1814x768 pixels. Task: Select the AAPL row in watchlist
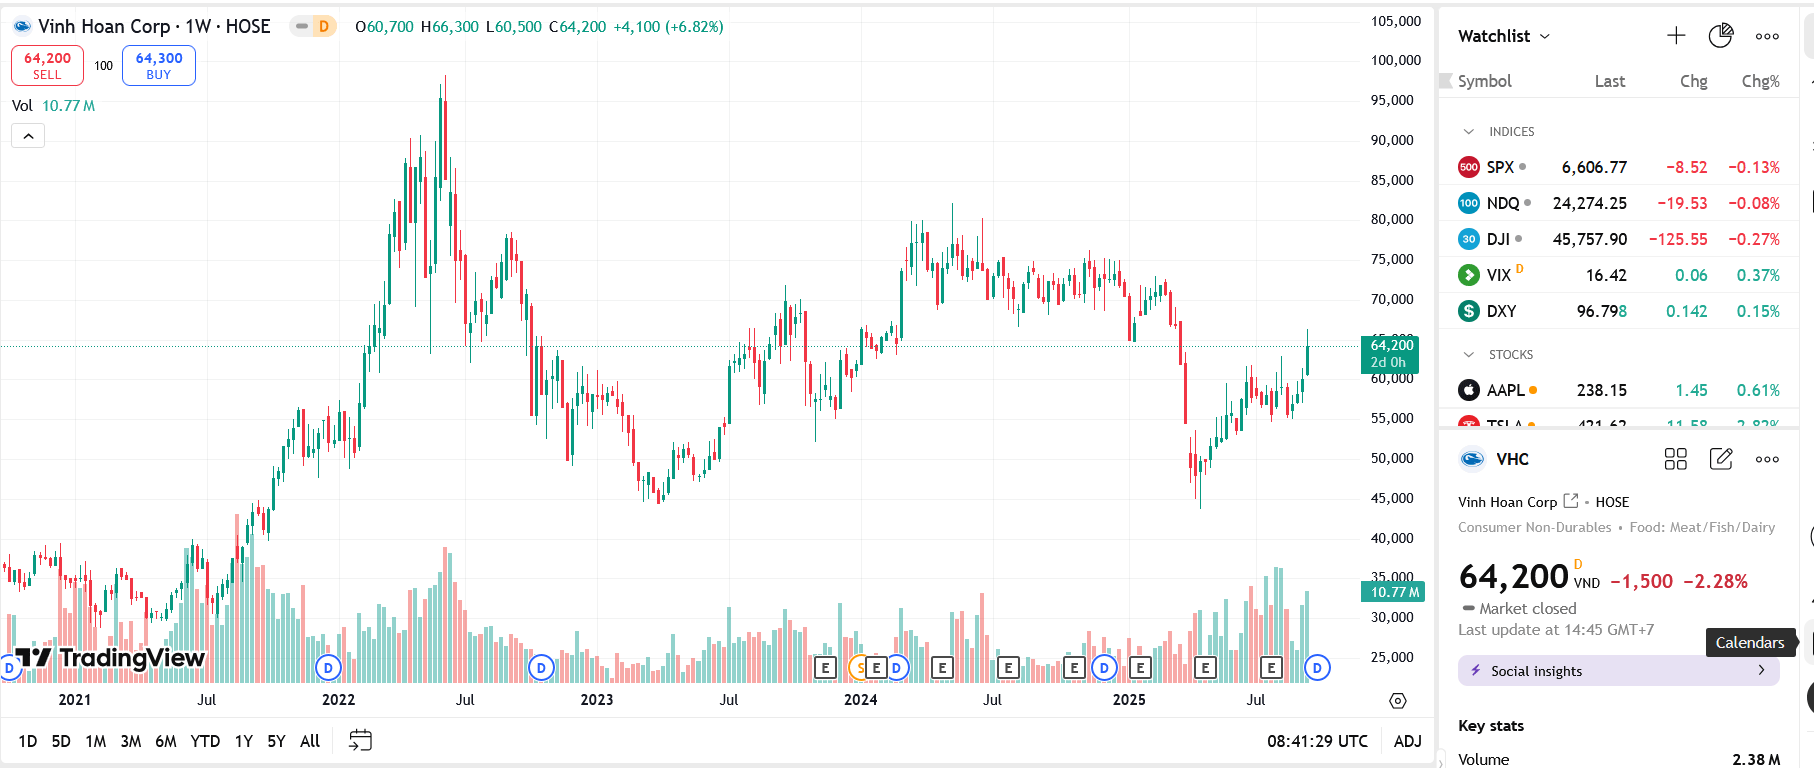point(1619,390)
